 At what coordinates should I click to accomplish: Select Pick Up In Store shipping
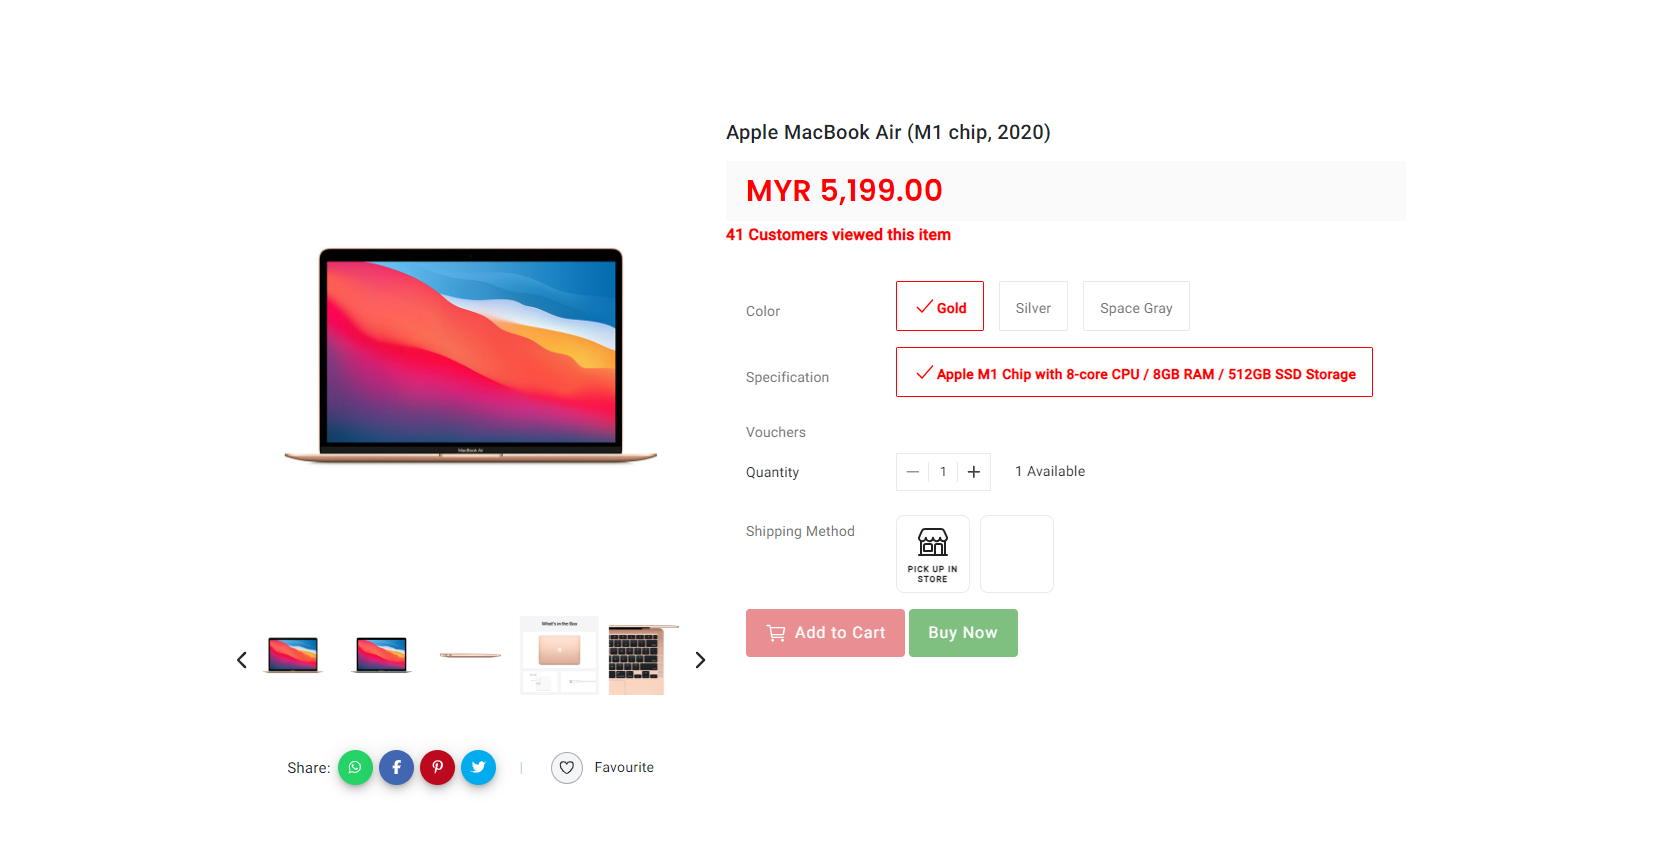click(x=933, y=554)
